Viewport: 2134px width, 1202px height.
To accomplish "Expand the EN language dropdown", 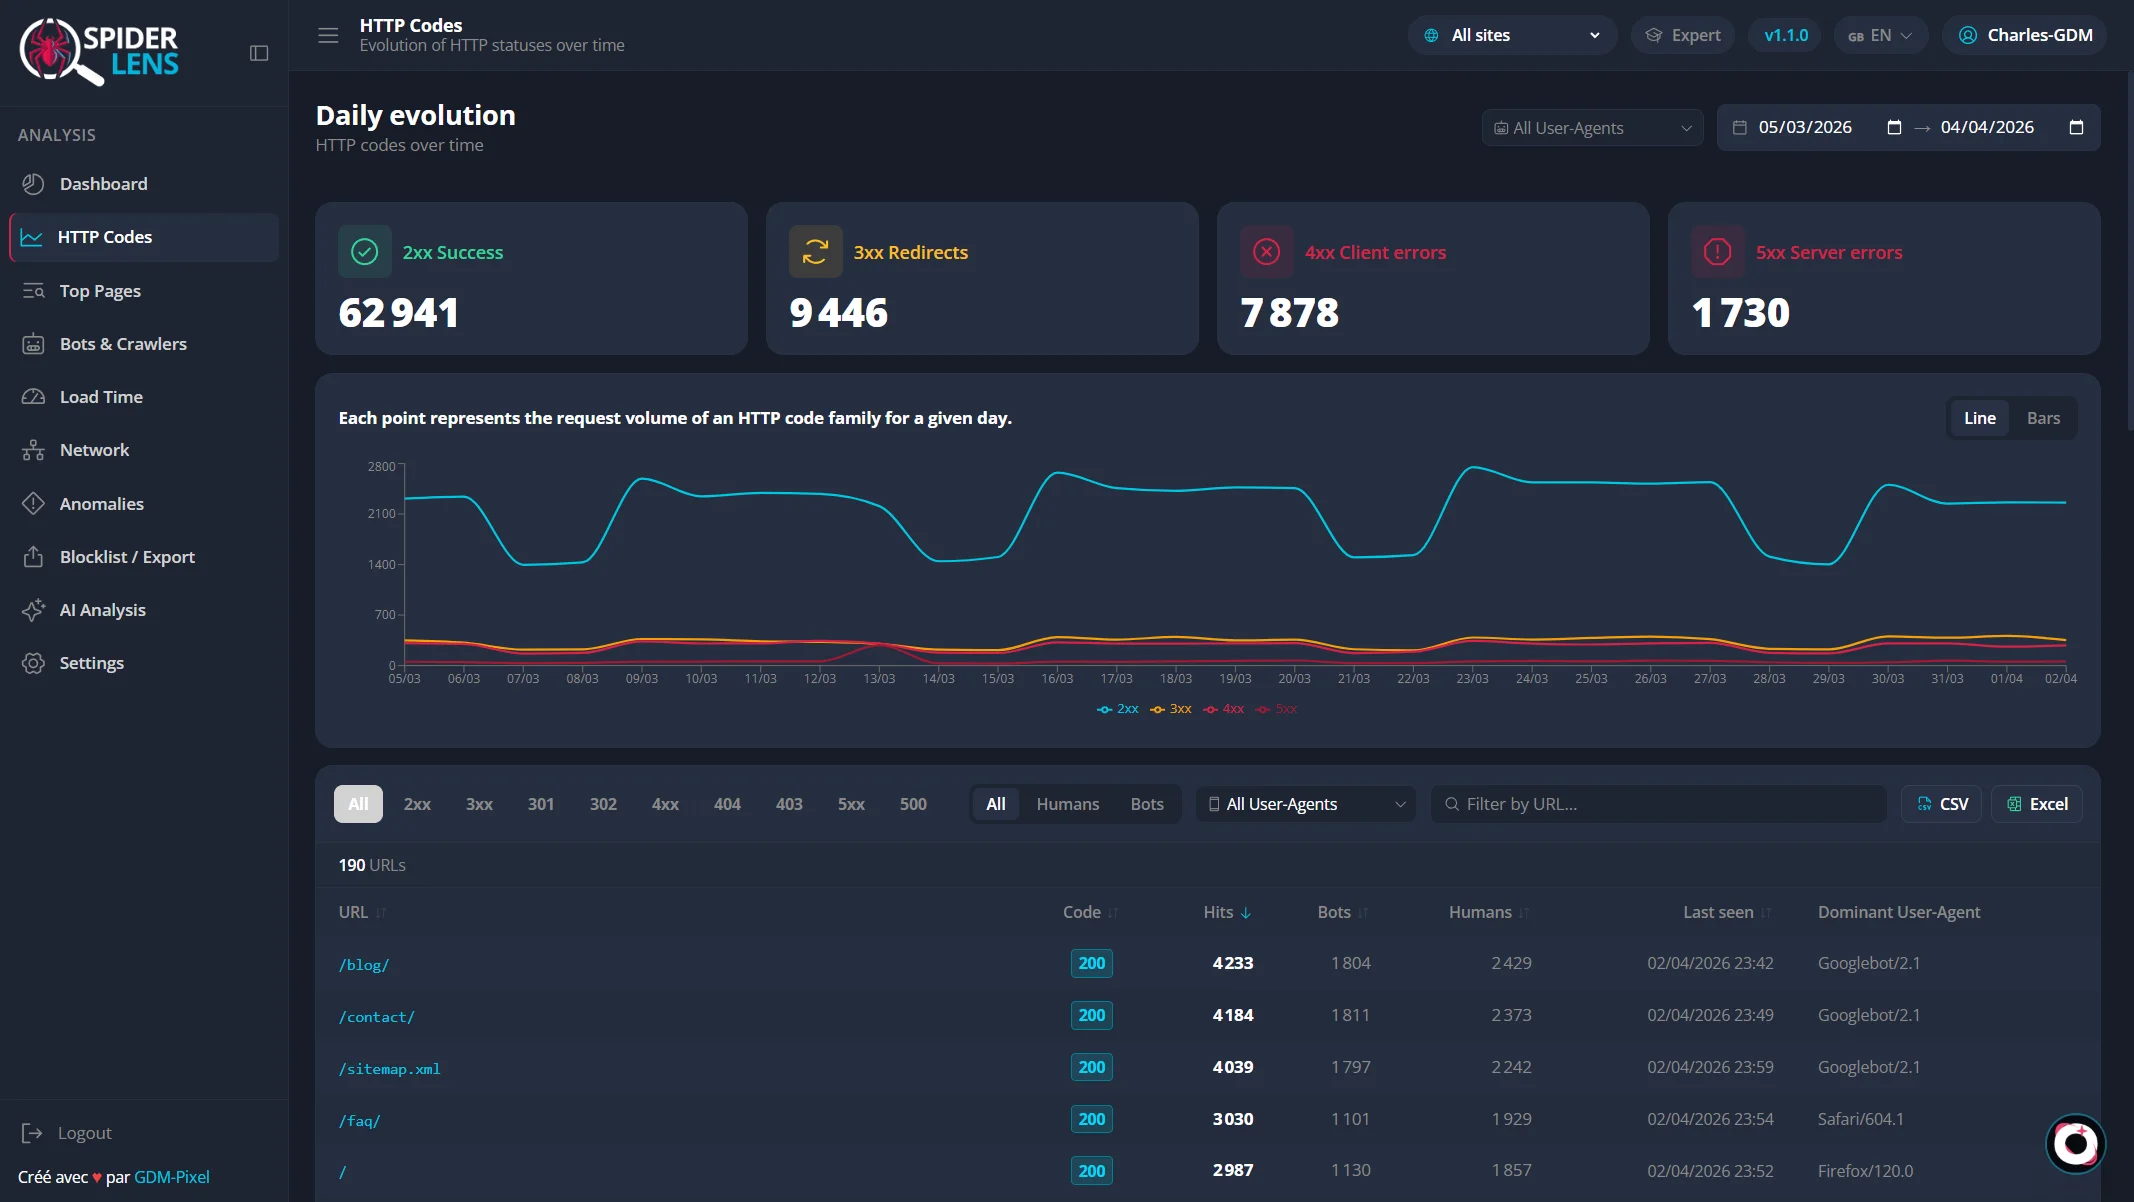I will (x=1879, y=34).
